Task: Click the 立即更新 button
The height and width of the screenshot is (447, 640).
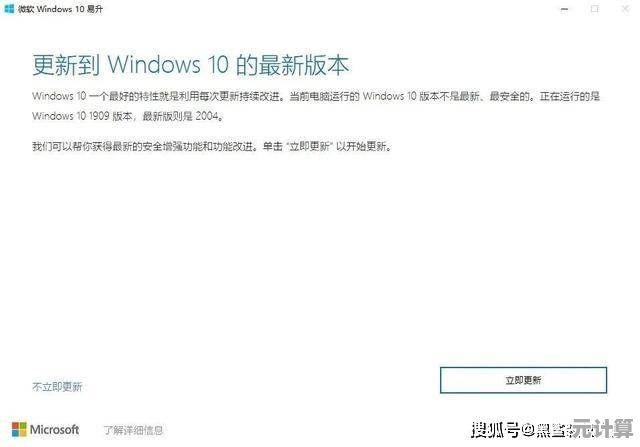Action: (x=523, y=380)
